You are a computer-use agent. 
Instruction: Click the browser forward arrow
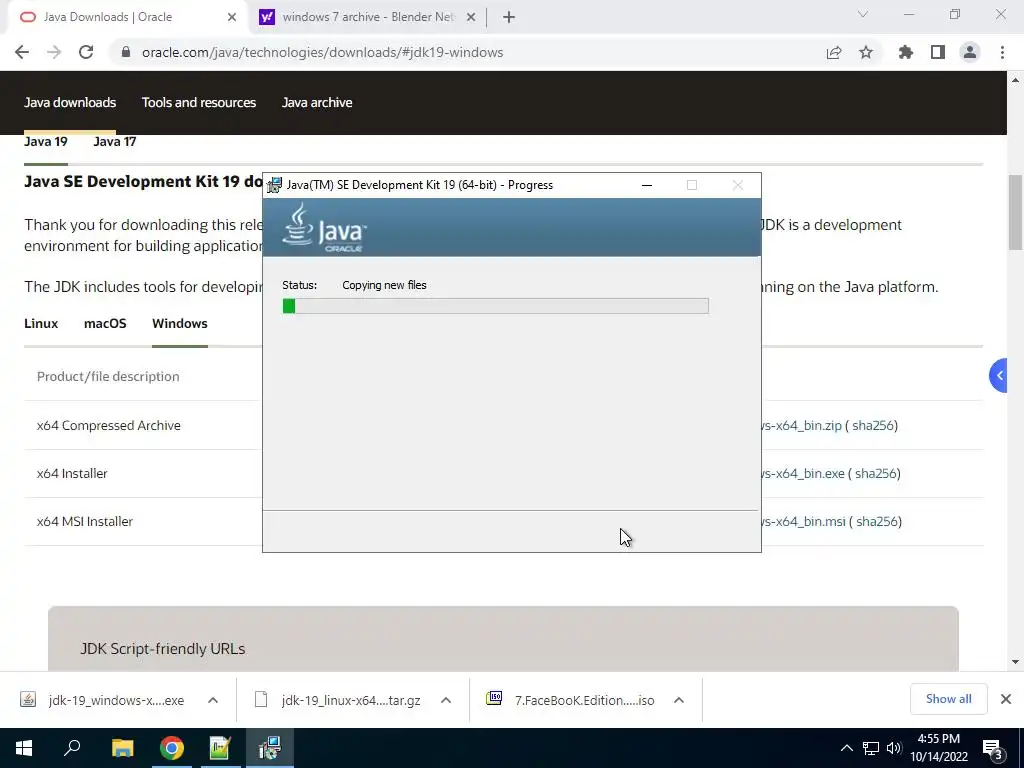54,52
